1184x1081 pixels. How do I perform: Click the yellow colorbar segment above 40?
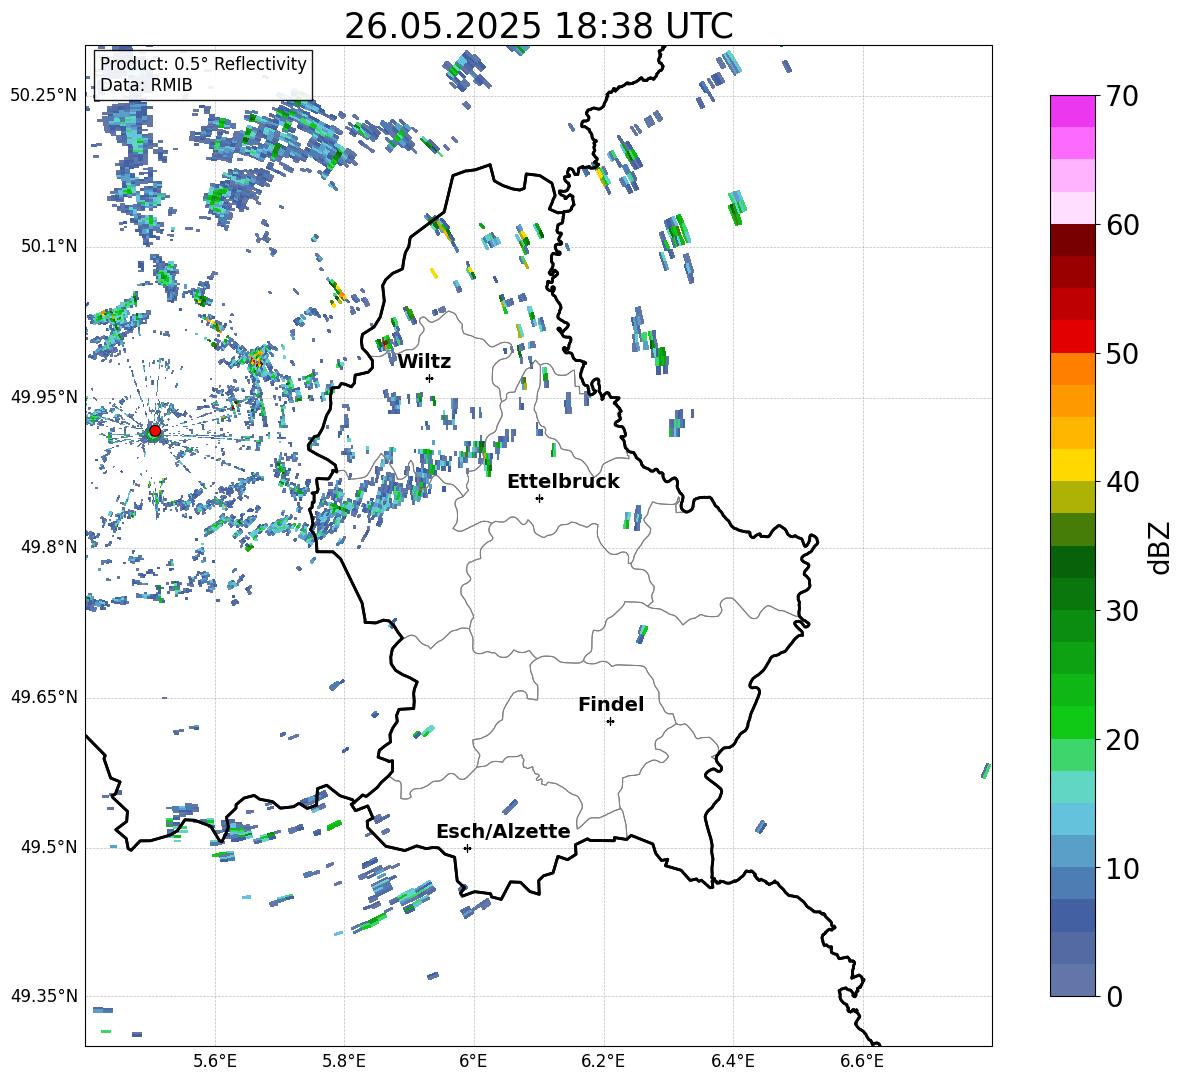pyautogui.click(x=1073, y=465)
